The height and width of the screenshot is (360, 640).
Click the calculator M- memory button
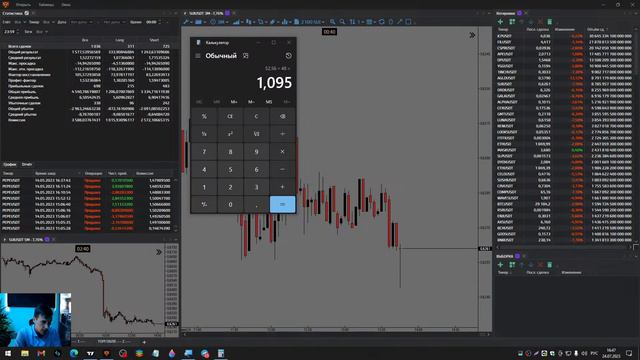[251, 102]
